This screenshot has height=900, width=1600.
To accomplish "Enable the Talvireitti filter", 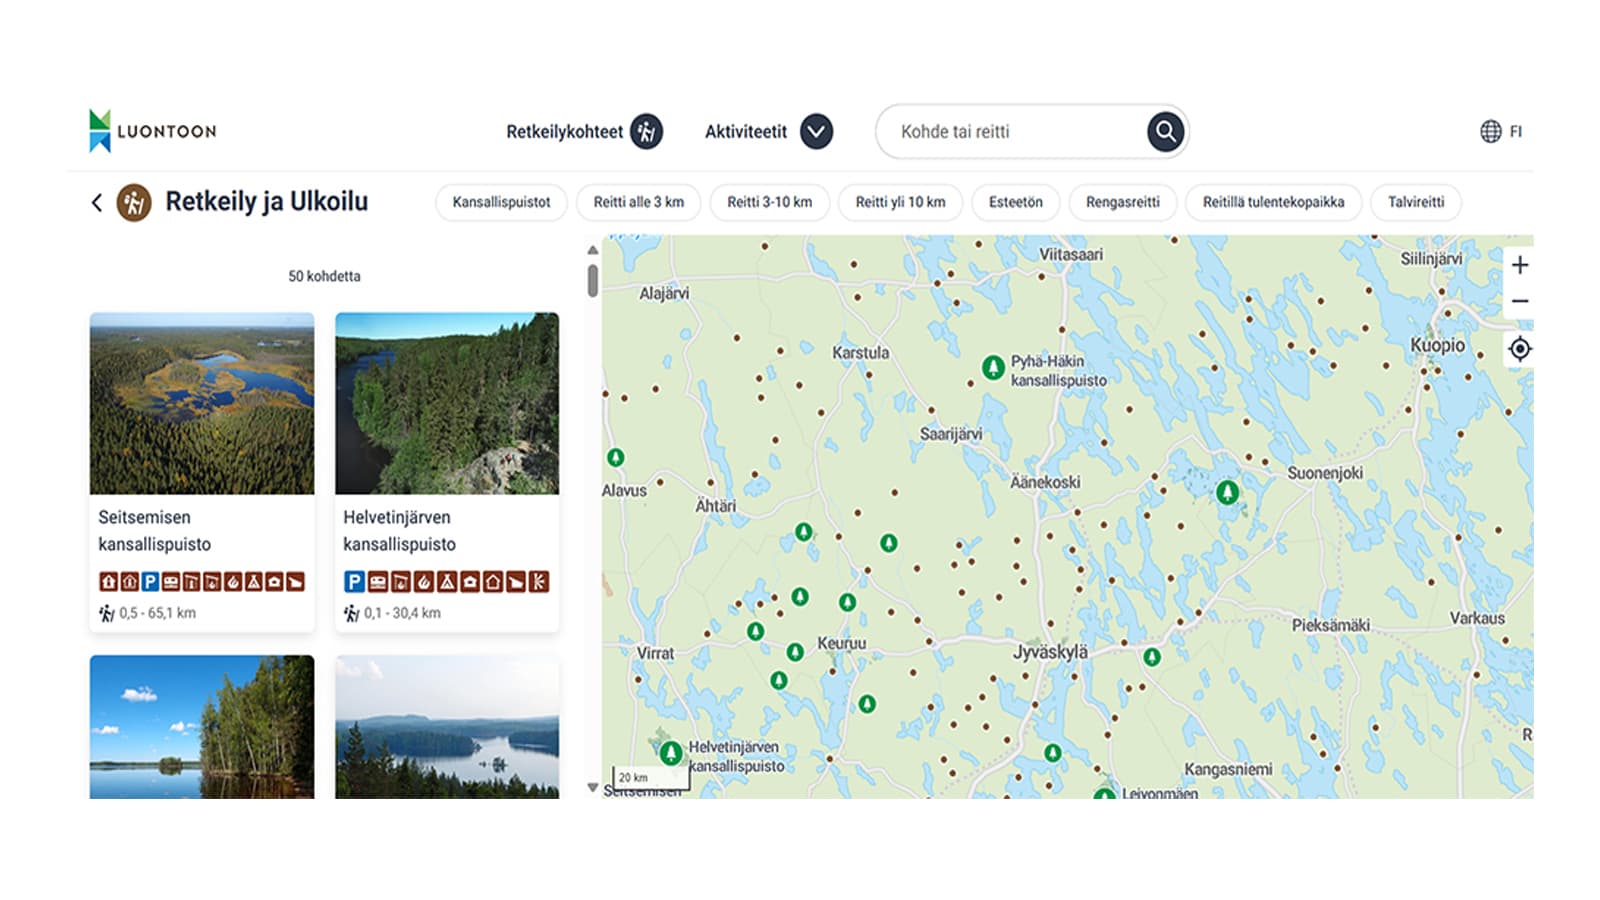I will (1416, 203).
